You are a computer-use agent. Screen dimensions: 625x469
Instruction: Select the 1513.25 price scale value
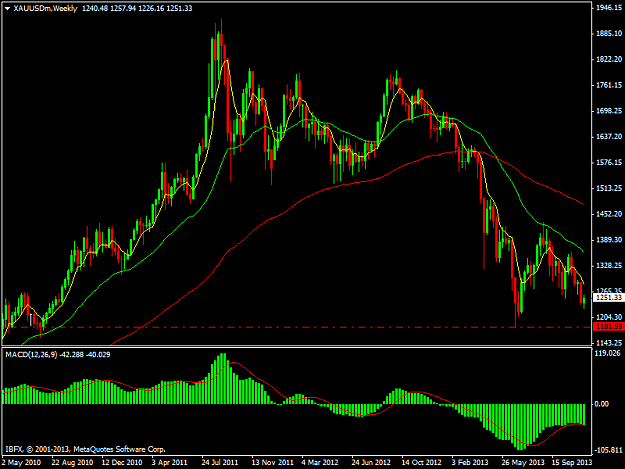coord(609,188)
